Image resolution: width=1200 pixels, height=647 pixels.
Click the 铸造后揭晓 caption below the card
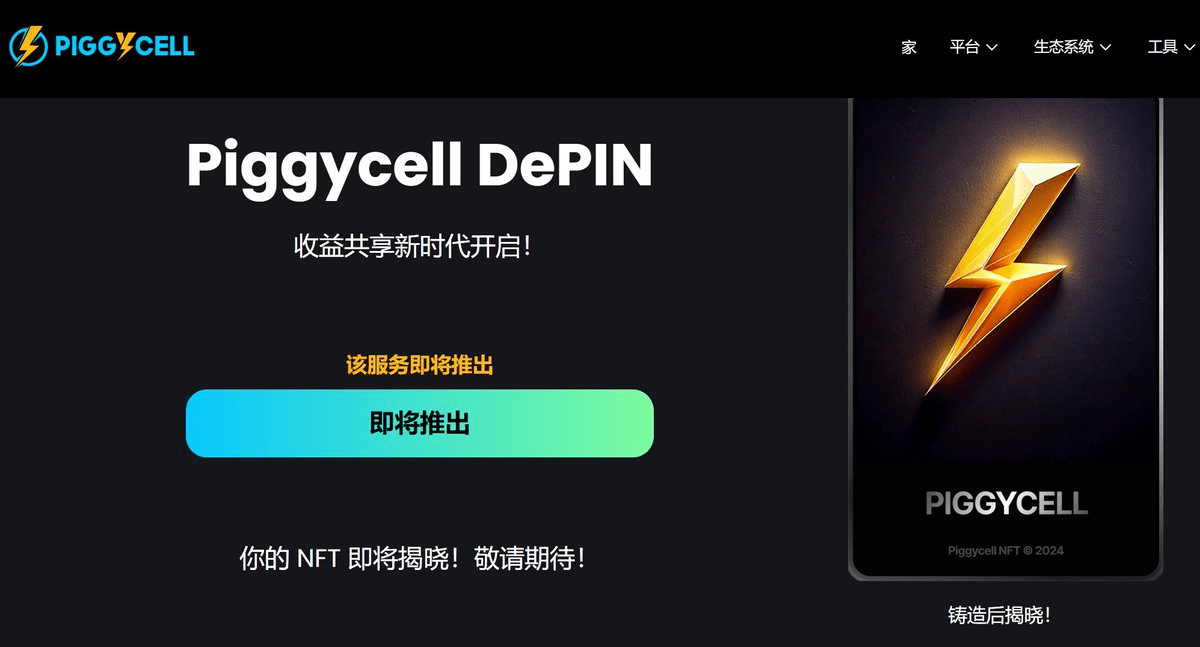click(x=1000, y=615)
